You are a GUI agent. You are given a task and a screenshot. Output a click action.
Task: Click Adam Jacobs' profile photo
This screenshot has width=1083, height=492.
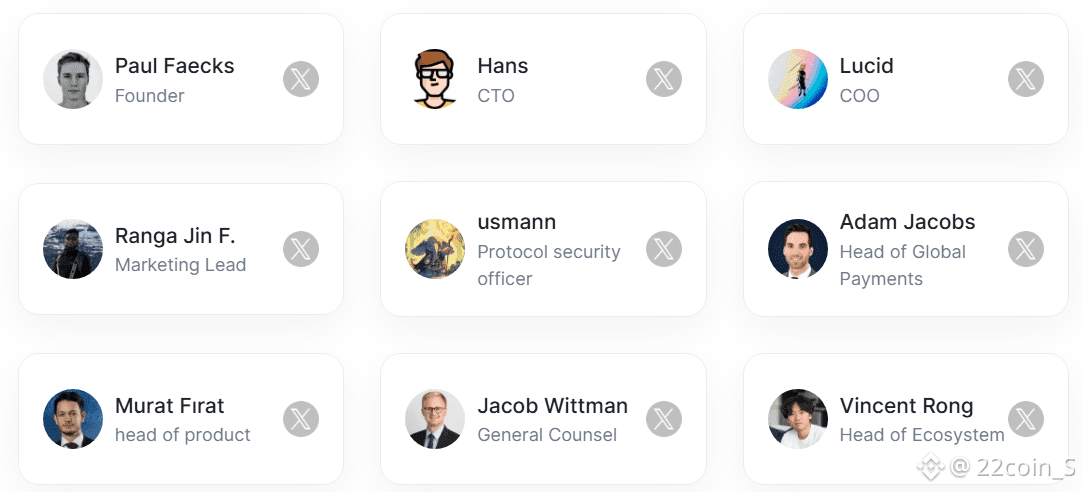797,249
